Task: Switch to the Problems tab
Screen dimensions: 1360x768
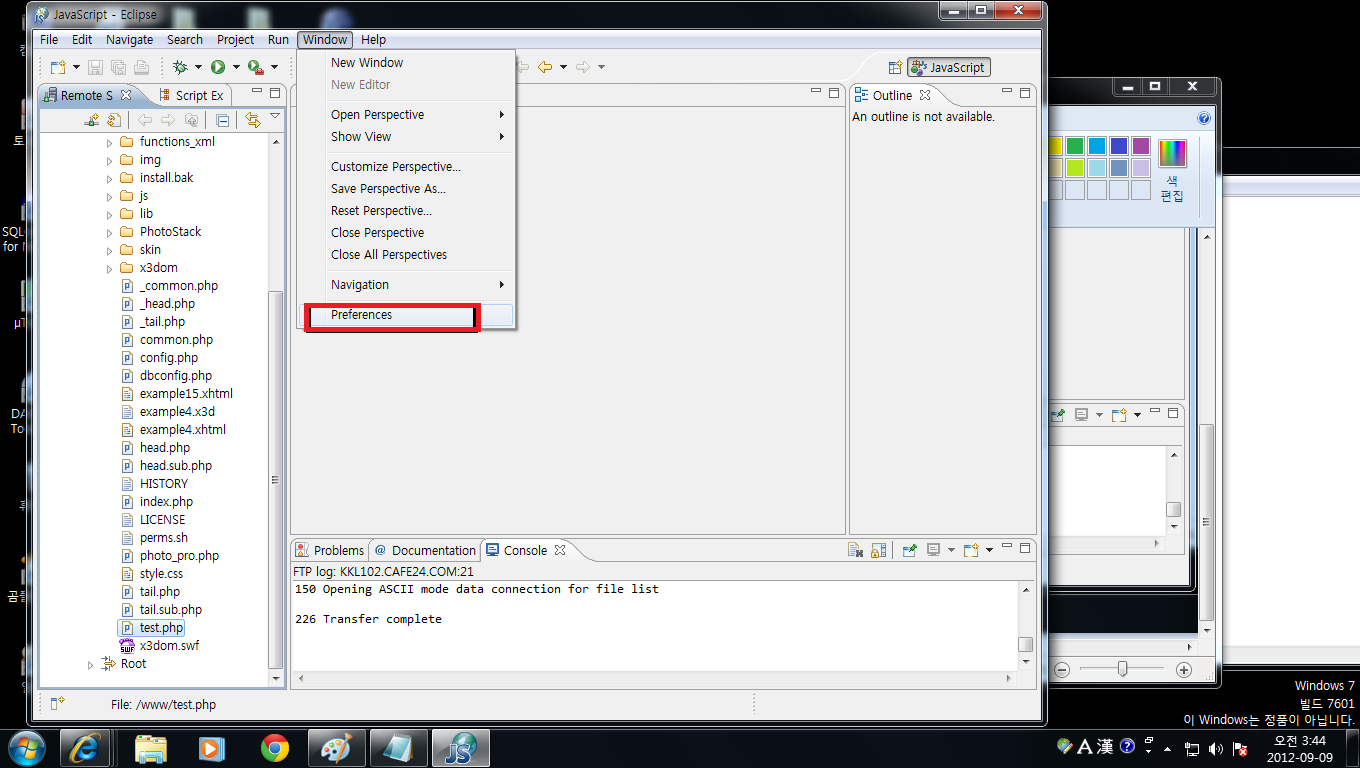Action: pyautogui.click(x=329, y=550)
